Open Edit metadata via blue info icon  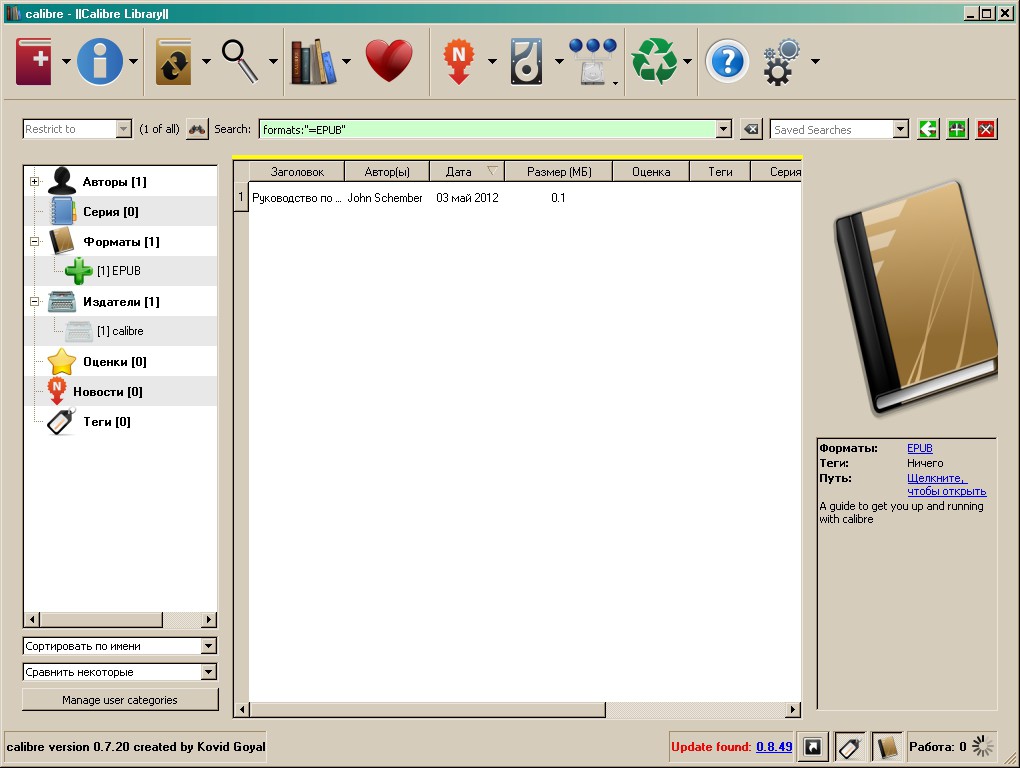[x=100, y=61]
